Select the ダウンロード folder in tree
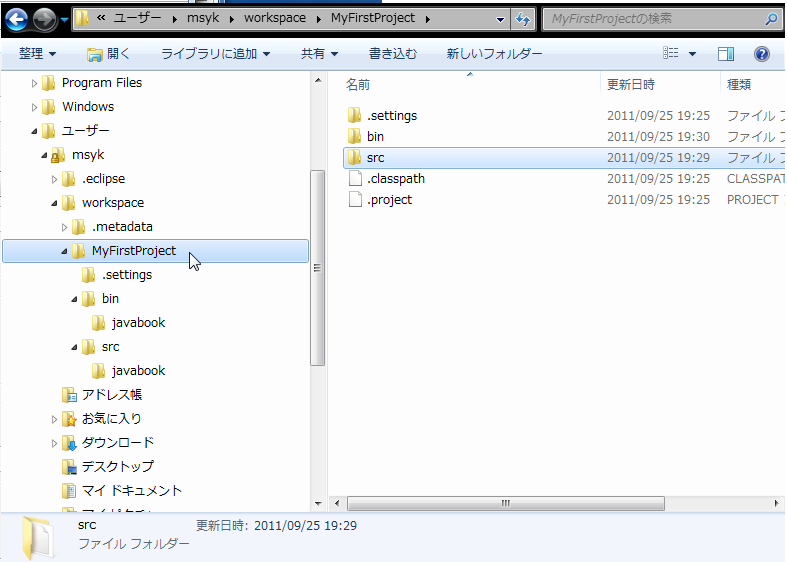 (x=117, y=443)
